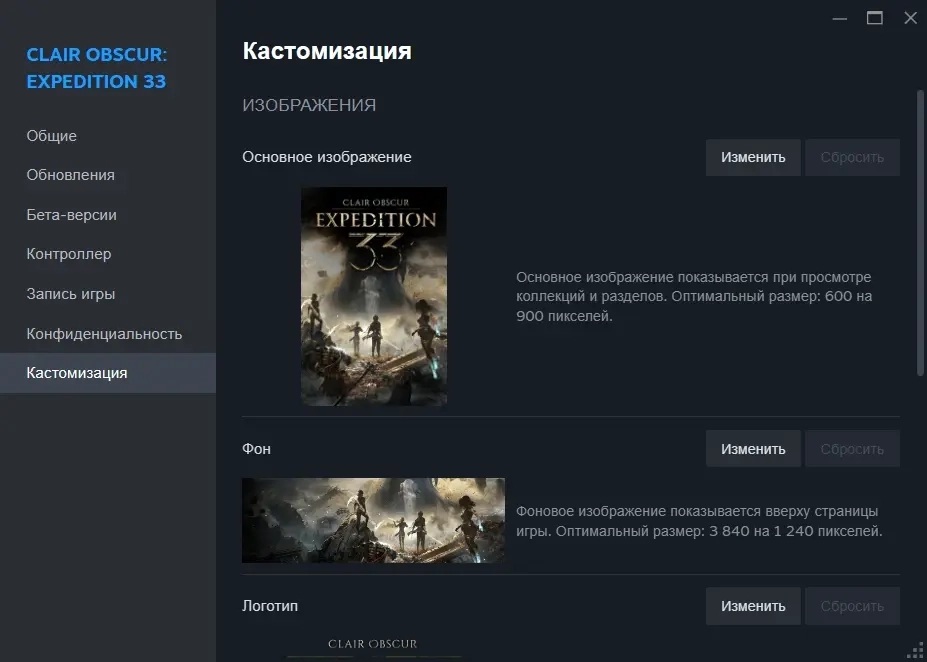Viewport: 927px width, 662px height.
Task: Go to the Обновления section
Action: coord(70,176)
